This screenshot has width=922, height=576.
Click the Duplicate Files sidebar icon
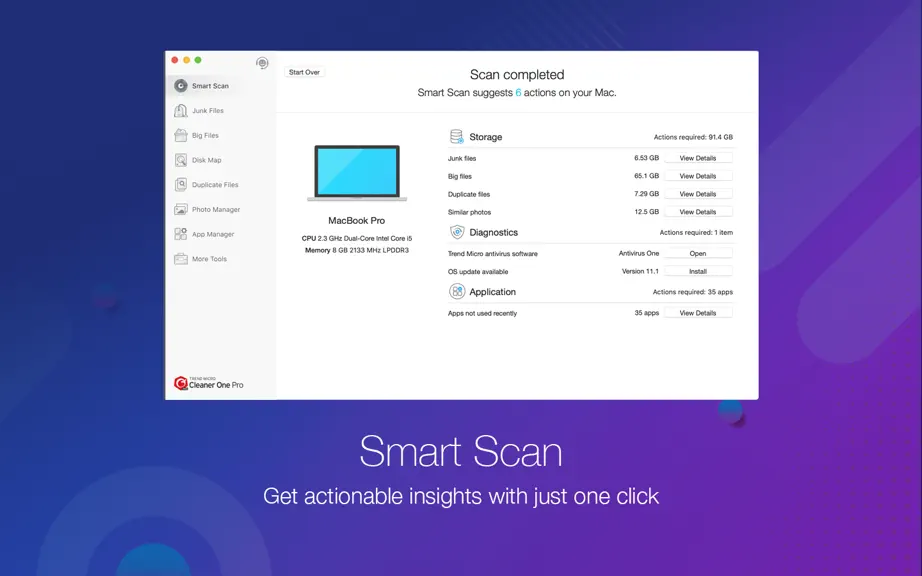point(181,185)
